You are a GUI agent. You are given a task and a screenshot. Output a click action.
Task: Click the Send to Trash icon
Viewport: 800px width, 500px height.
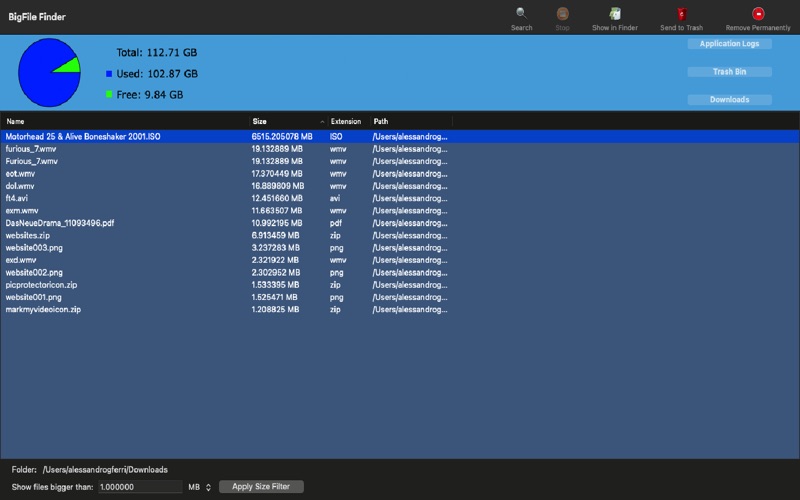[x=682, y=13]
